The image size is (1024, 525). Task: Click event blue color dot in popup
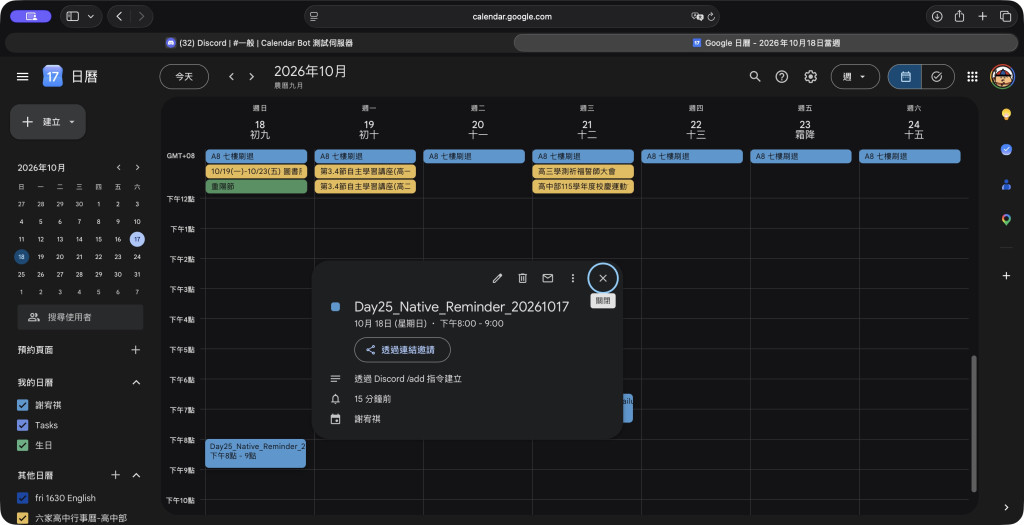336,306
